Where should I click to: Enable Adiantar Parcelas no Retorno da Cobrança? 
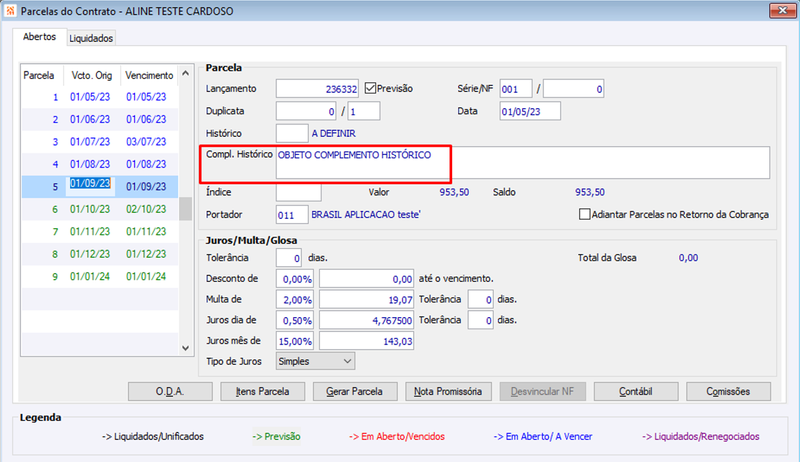(584, 214)
